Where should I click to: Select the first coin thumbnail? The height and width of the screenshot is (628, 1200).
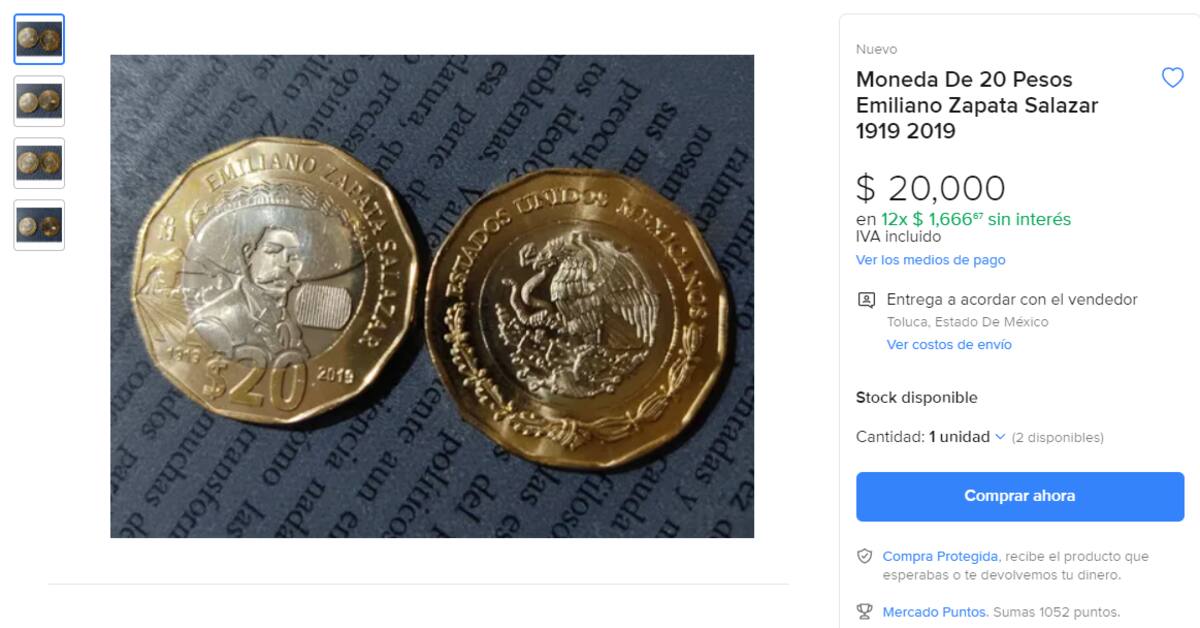39,39
